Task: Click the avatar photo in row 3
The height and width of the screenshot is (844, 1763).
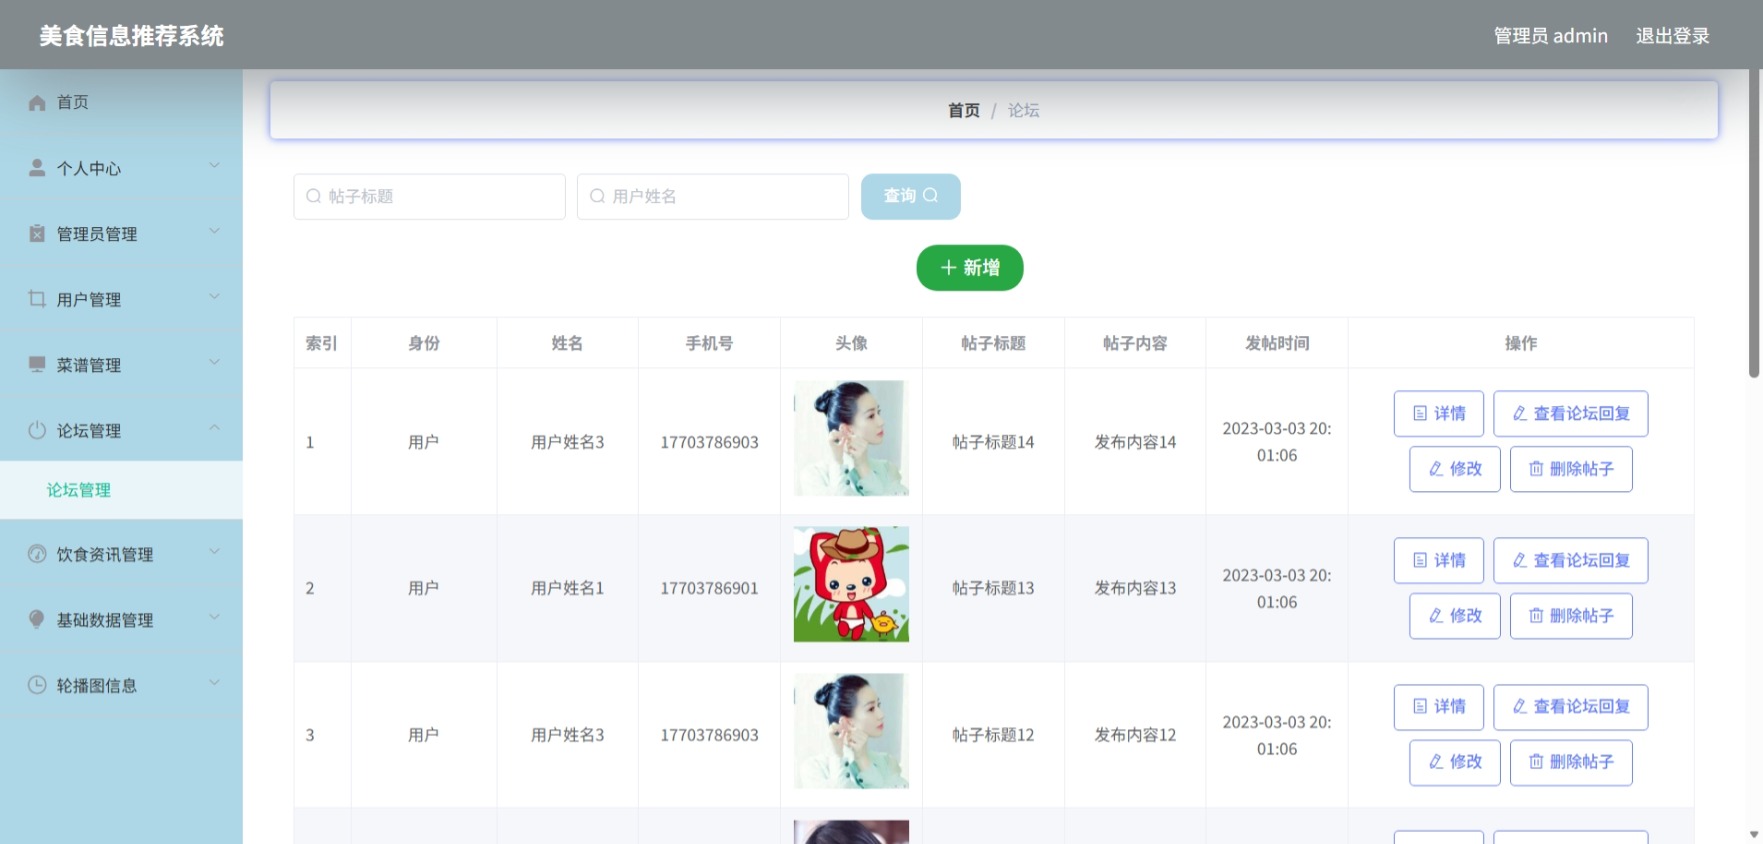Action: pos(851,731)
